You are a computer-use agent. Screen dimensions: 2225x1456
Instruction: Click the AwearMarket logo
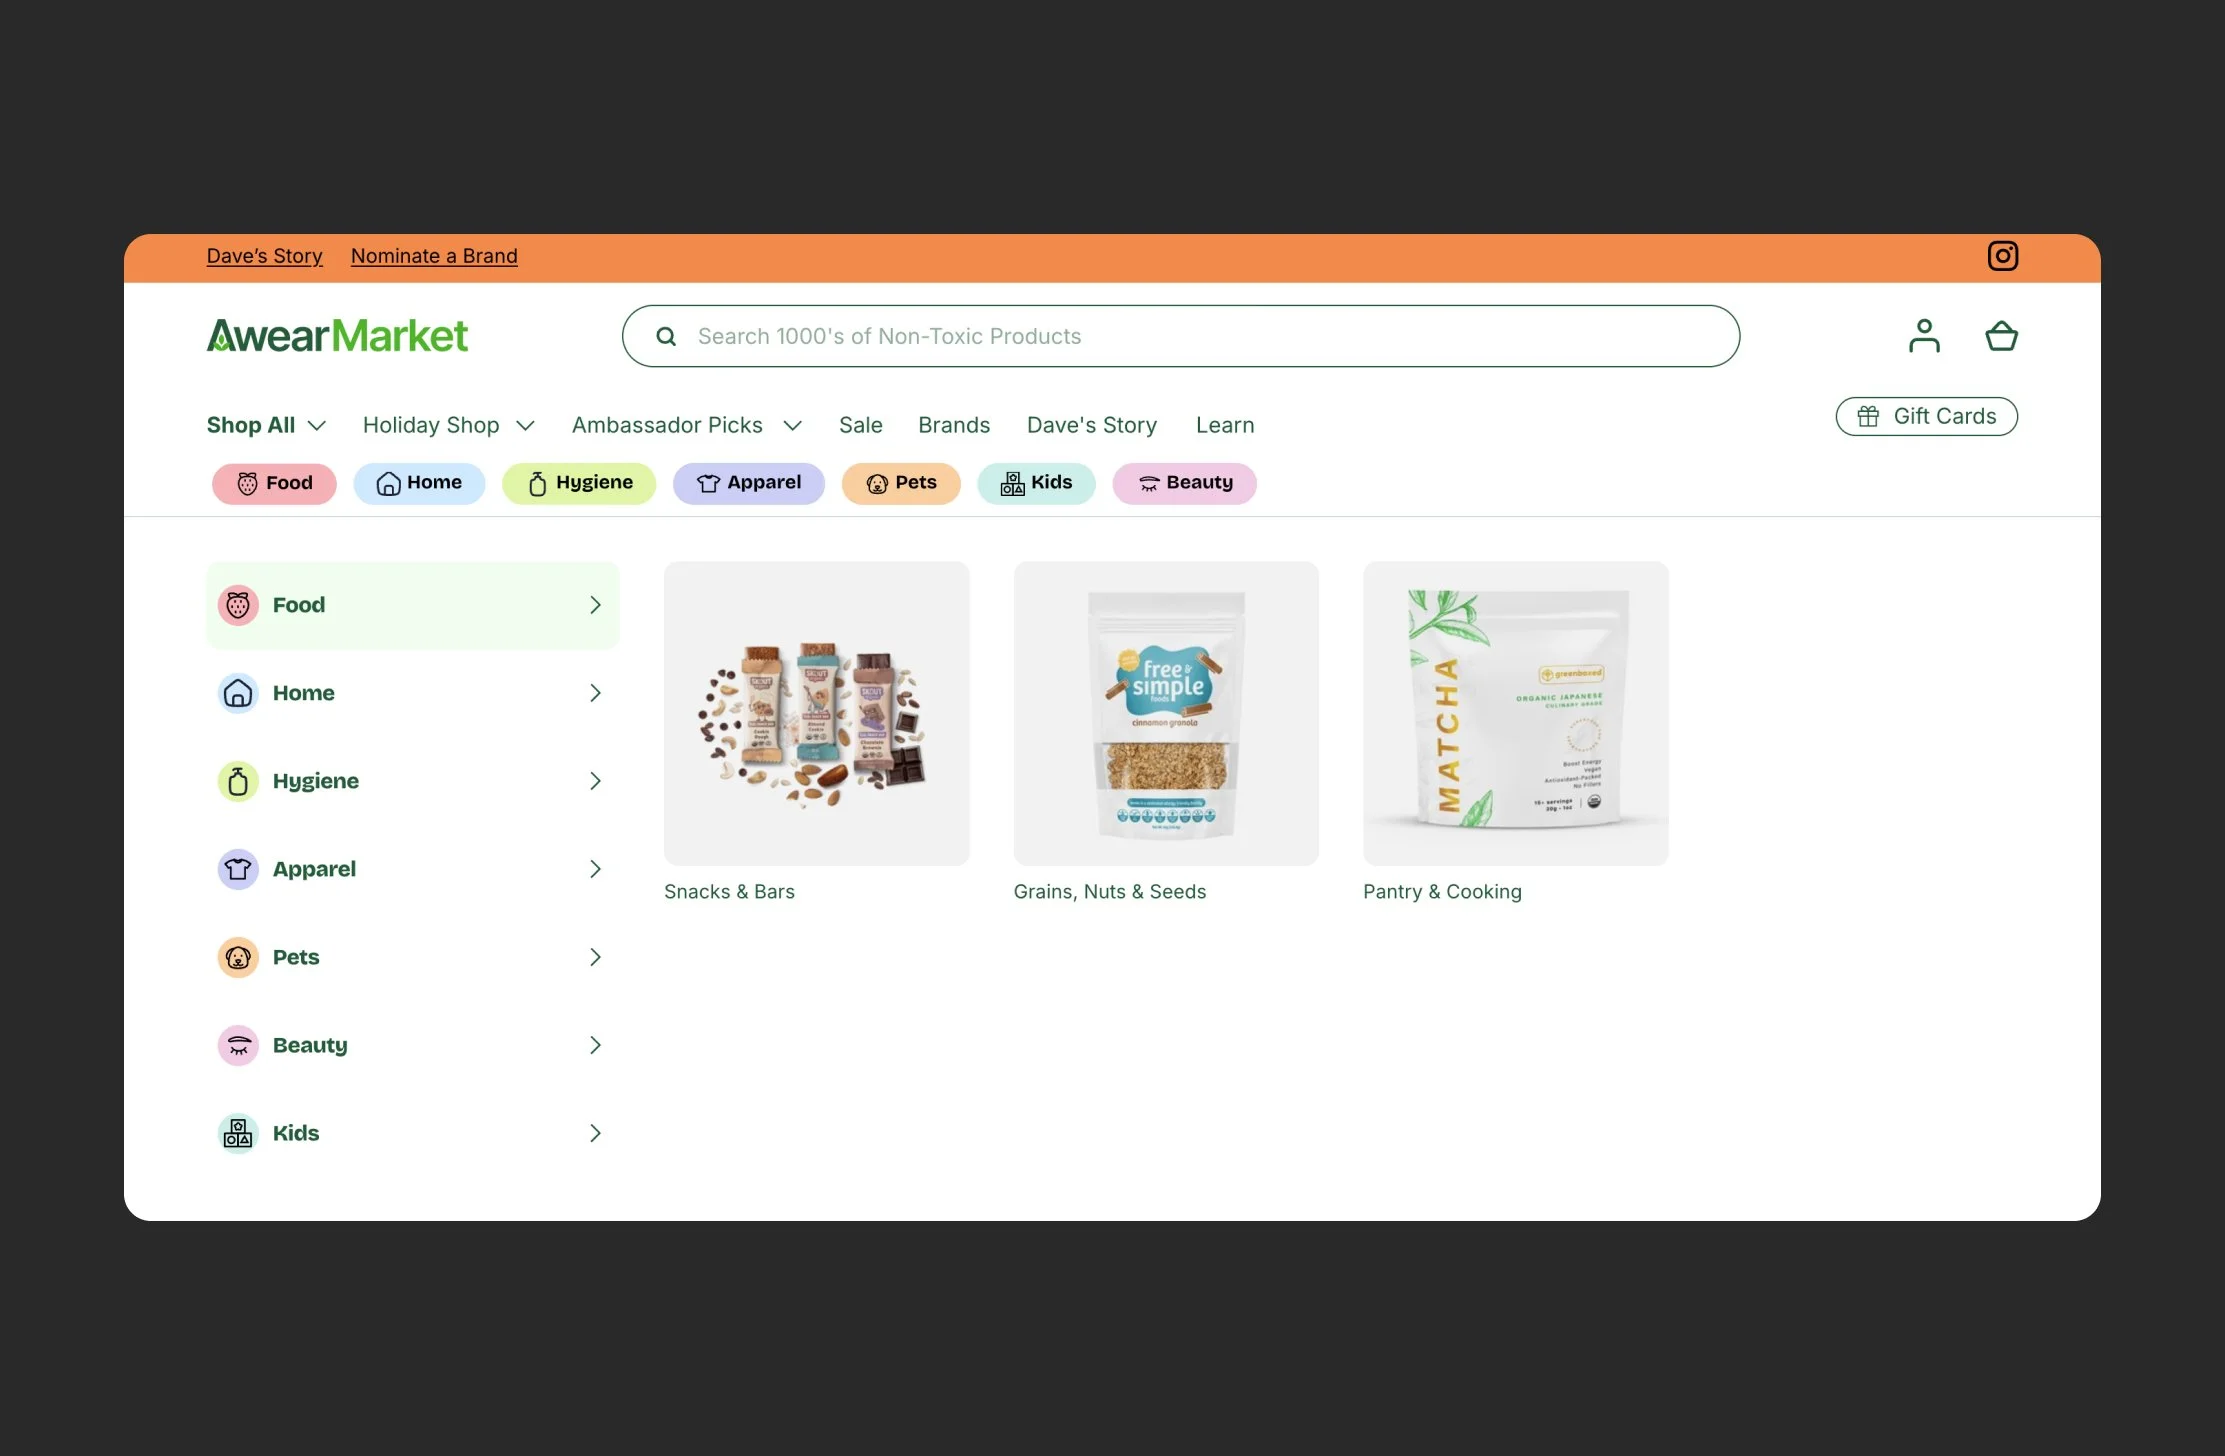337,336
